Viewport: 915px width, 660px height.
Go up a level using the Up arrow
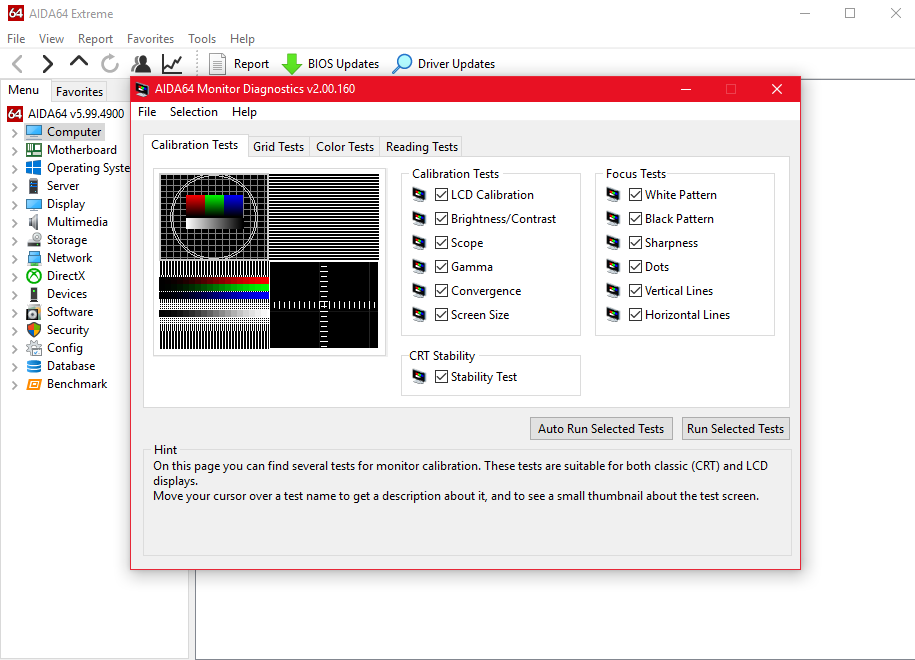(x=79, y=61)
